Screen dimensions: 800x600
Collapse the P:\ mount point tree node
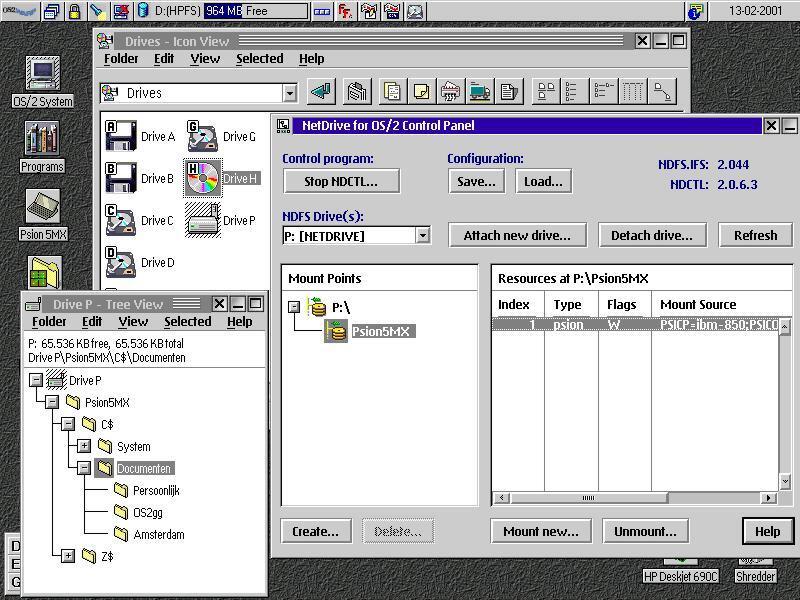point(294,307)
